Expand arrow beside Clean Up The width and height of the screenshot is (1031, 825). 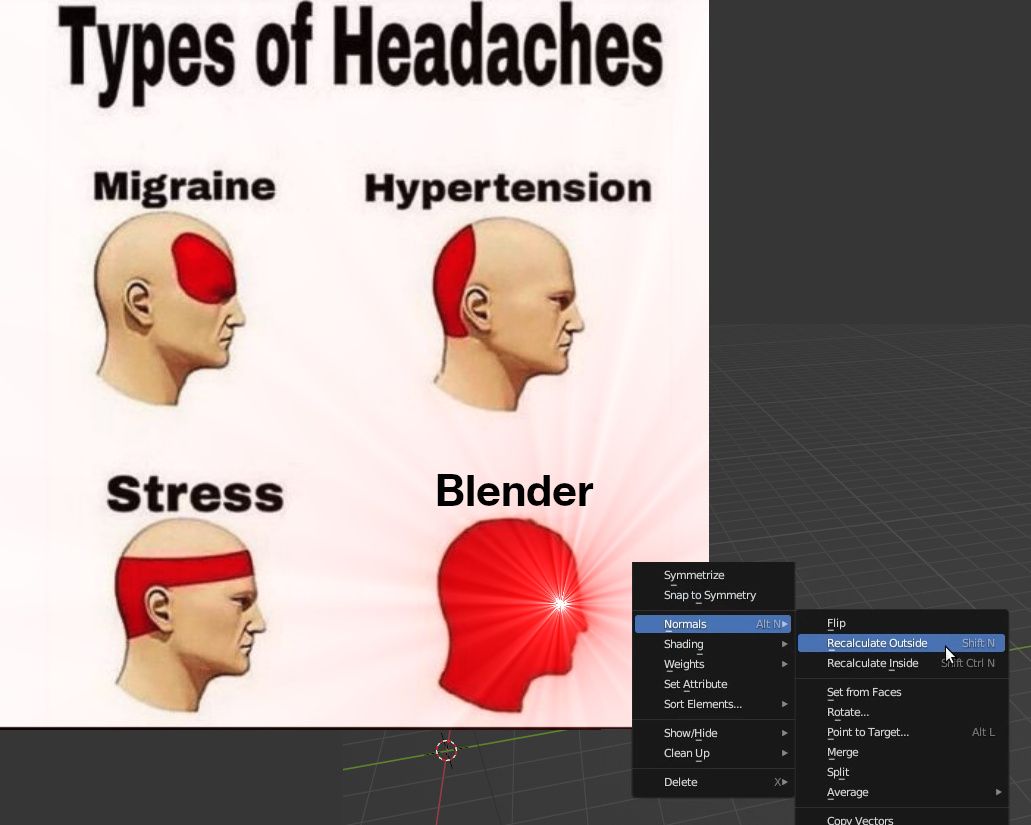click(784, 753)
